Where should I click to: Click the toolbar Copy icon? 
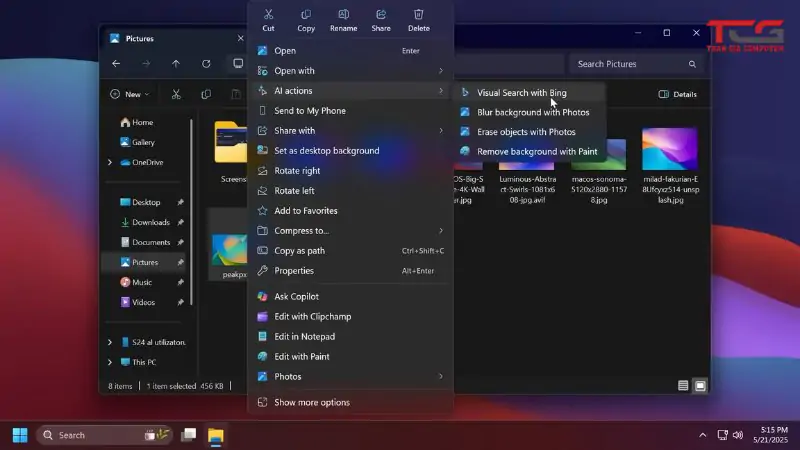(x=206, y=94)
